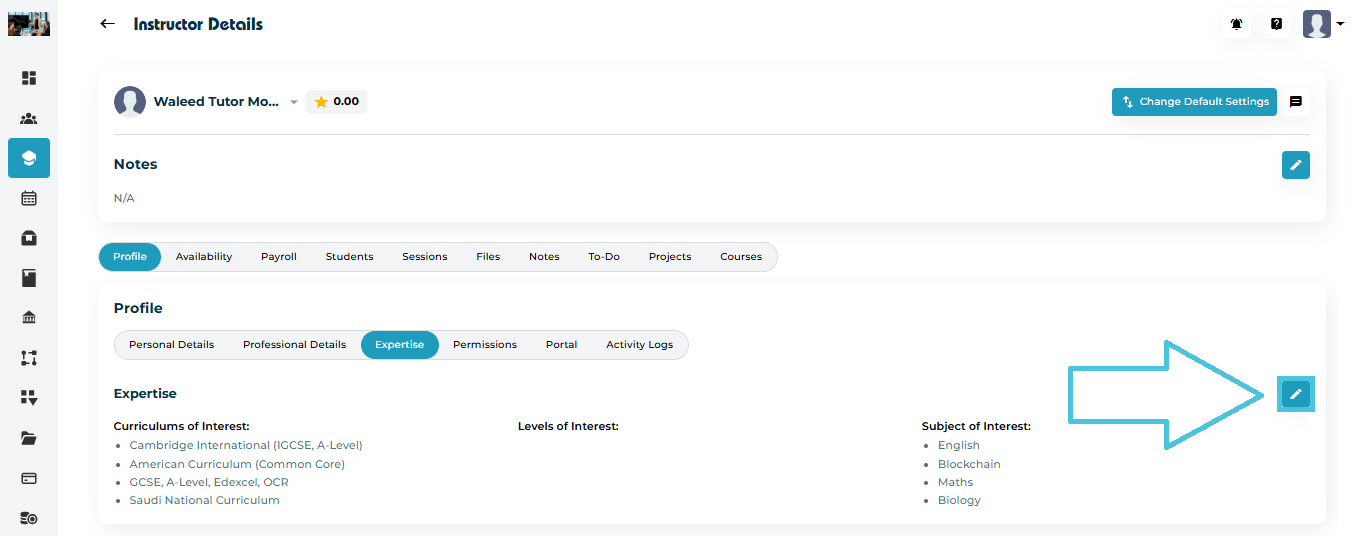Open the notifications bell

pos(1237,24)
